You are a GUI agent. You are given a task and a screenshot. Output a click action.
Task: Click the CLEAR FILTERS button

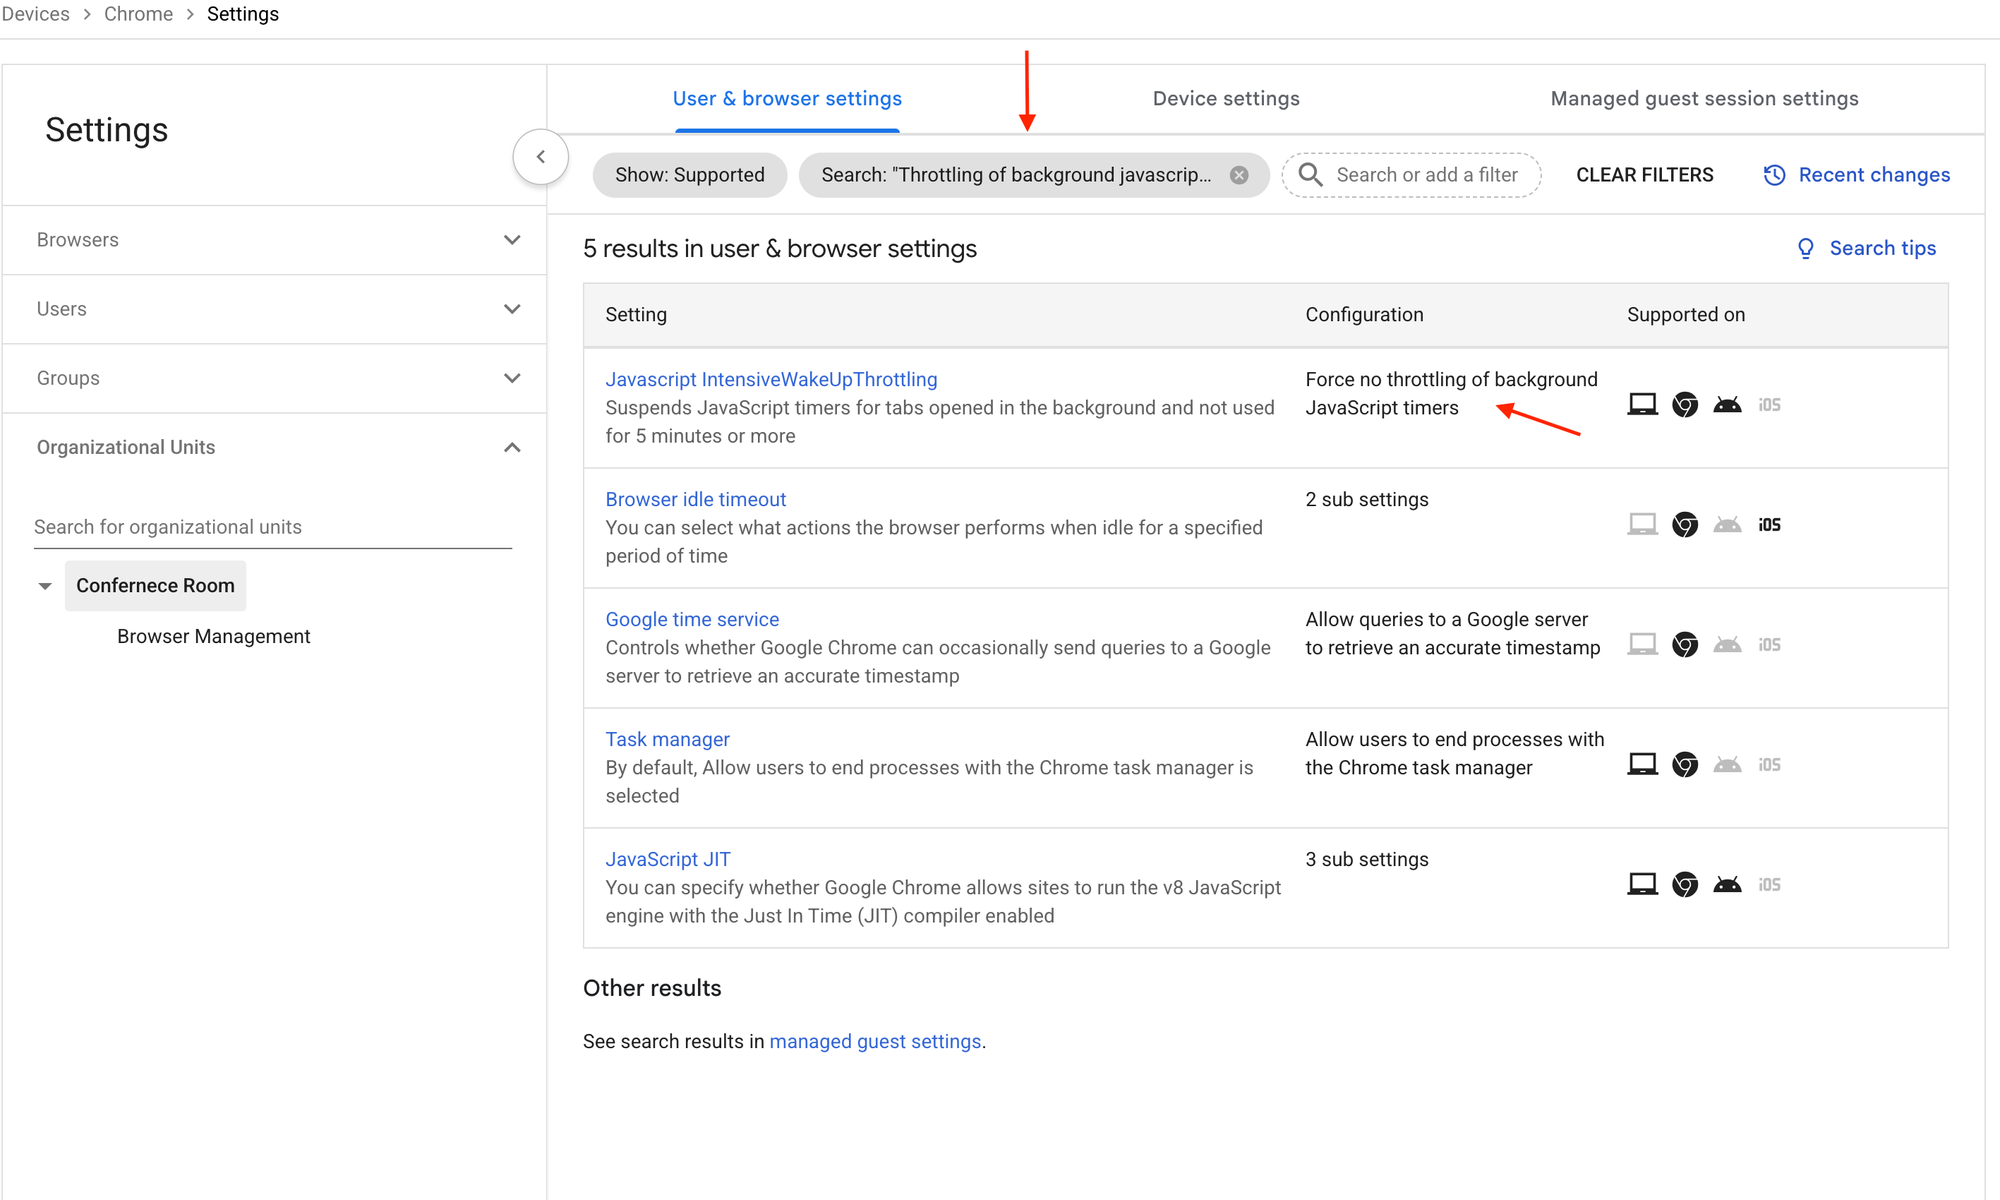(x=1645, y=175)
